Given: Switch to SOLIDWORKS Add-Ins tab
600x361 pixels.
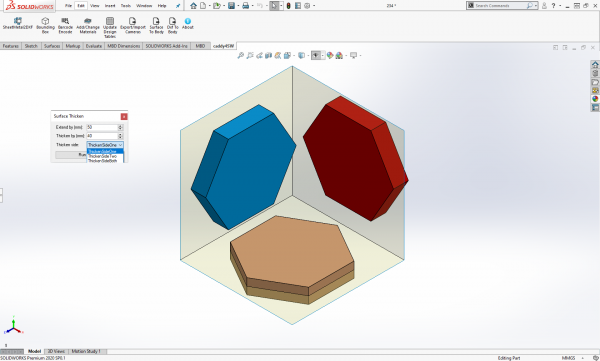Looking at the screenshot, I should (x=166, y=46).
